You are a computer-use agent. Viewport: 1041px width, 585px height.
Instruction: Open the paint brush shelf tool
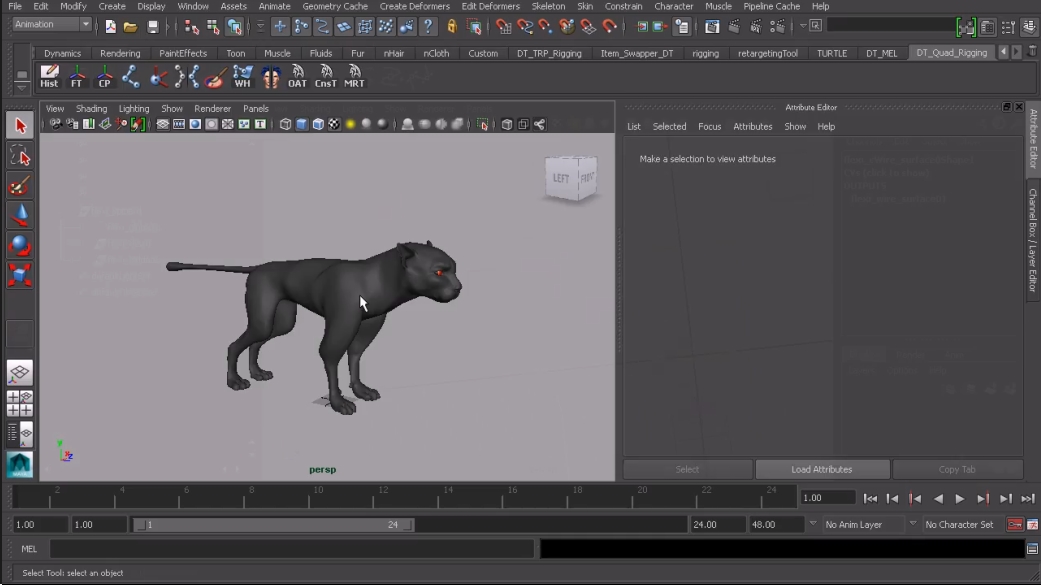coord(214,77)
